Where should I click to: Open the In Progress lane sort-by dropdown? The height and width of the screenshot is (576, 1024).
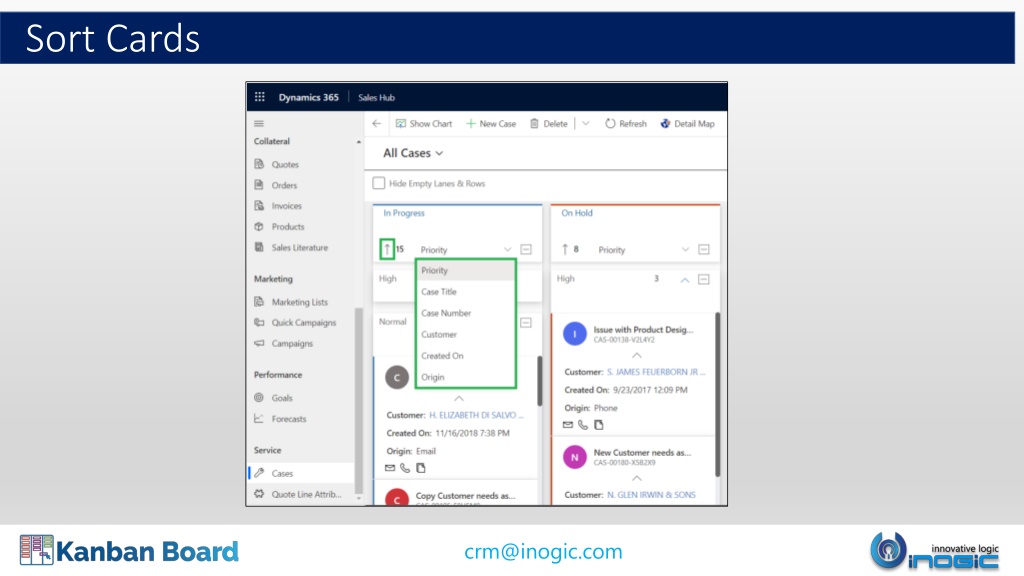tap(465, 249)
